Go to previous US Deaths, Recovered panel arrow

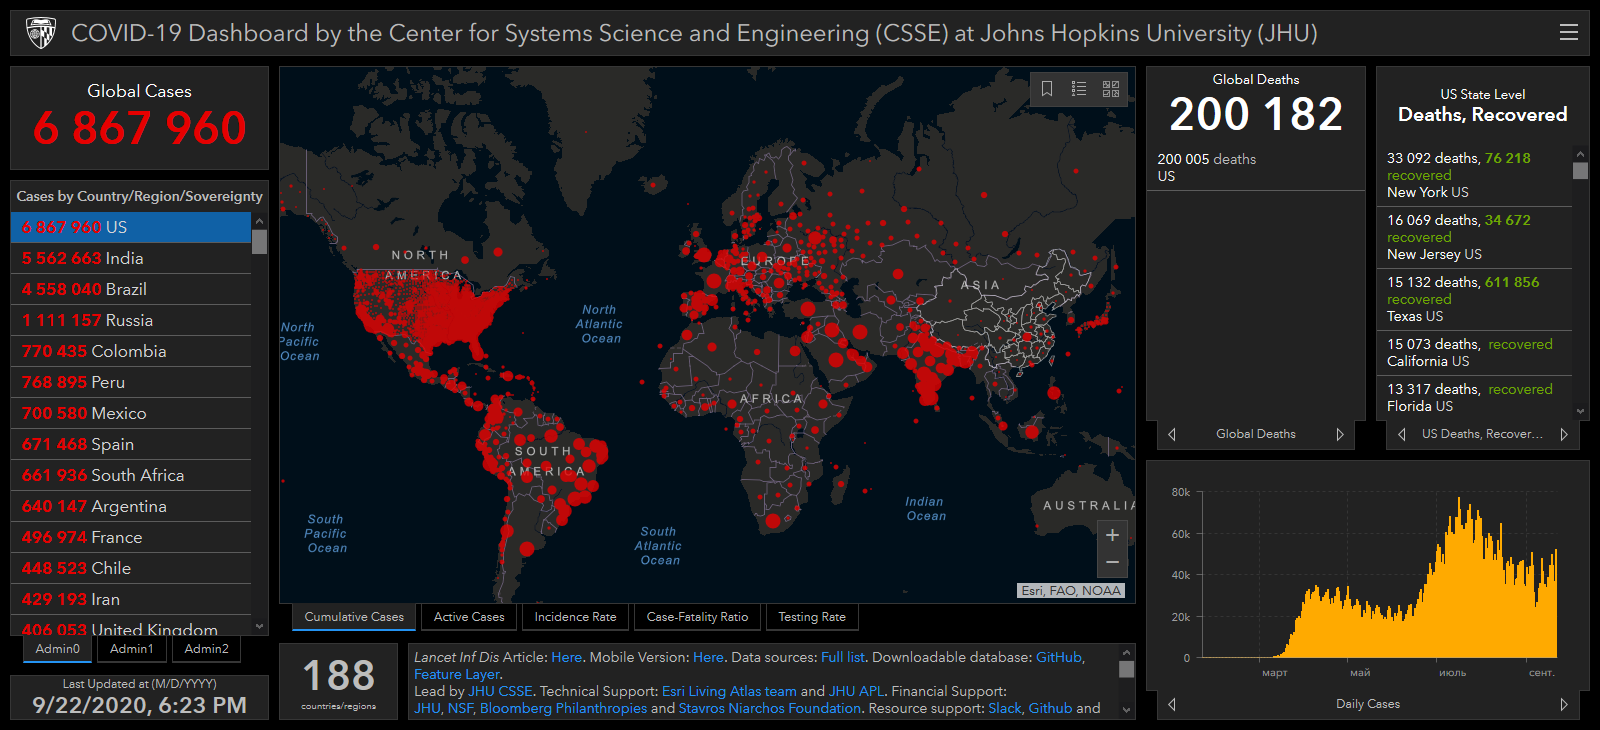pos(1402,434)
